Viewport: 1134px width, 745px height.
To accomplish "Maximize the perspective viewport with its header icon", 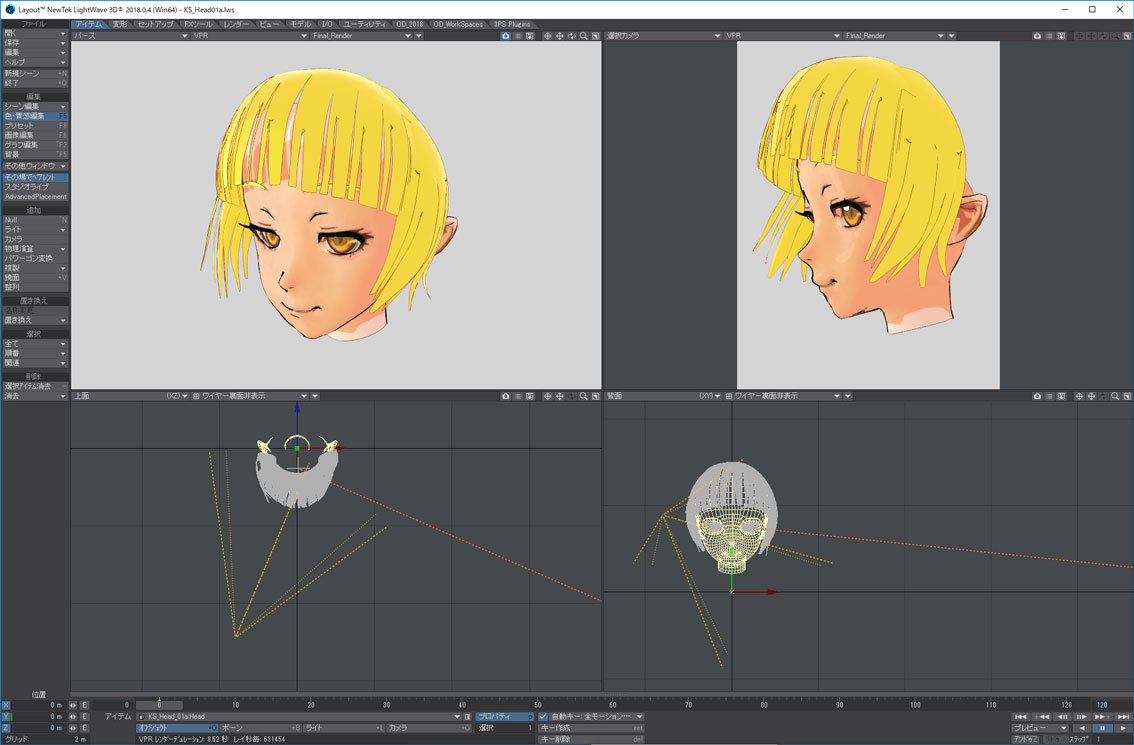I will (x=596, y=35).
